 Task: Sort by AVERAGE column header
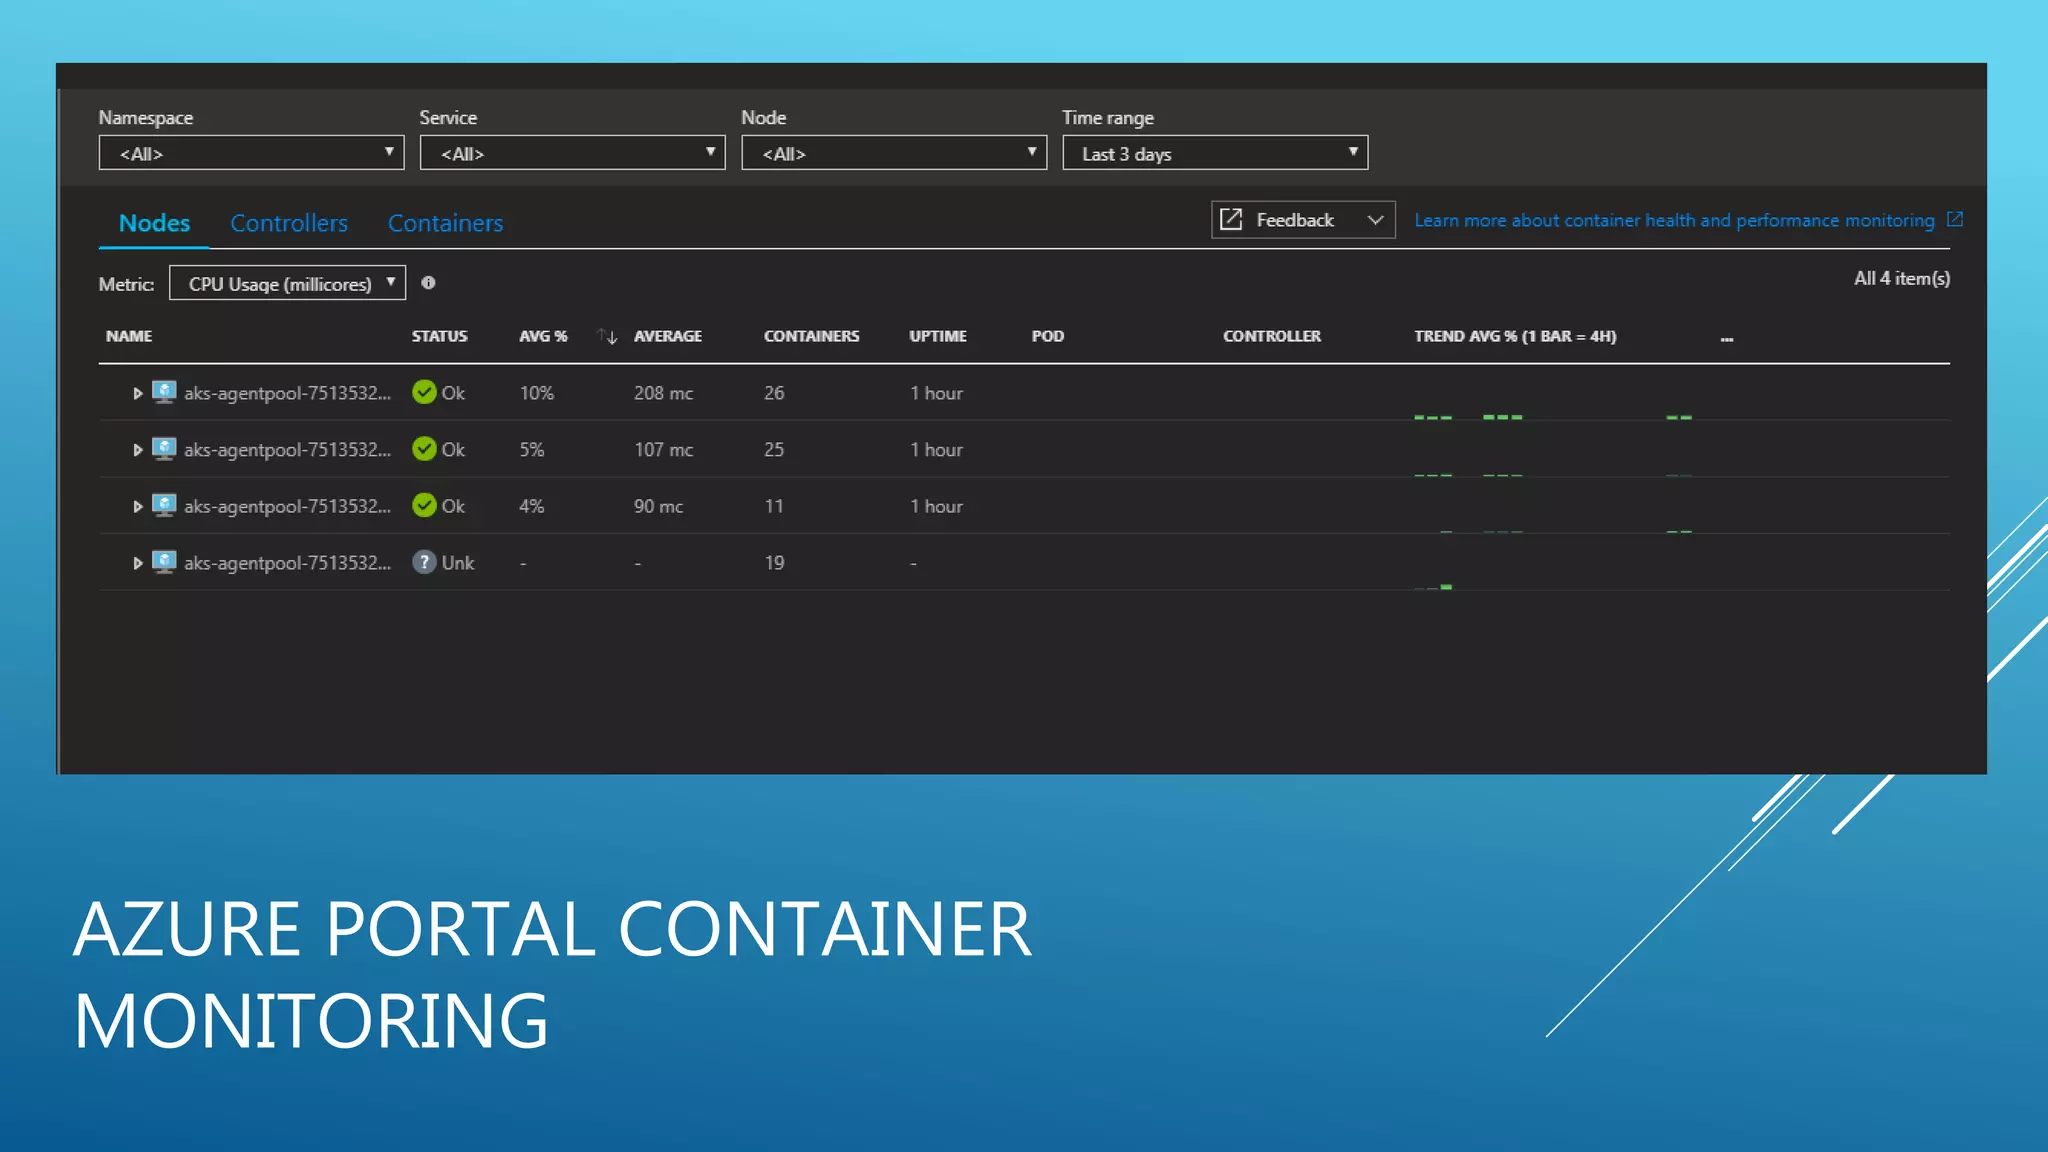pos(668,336)
